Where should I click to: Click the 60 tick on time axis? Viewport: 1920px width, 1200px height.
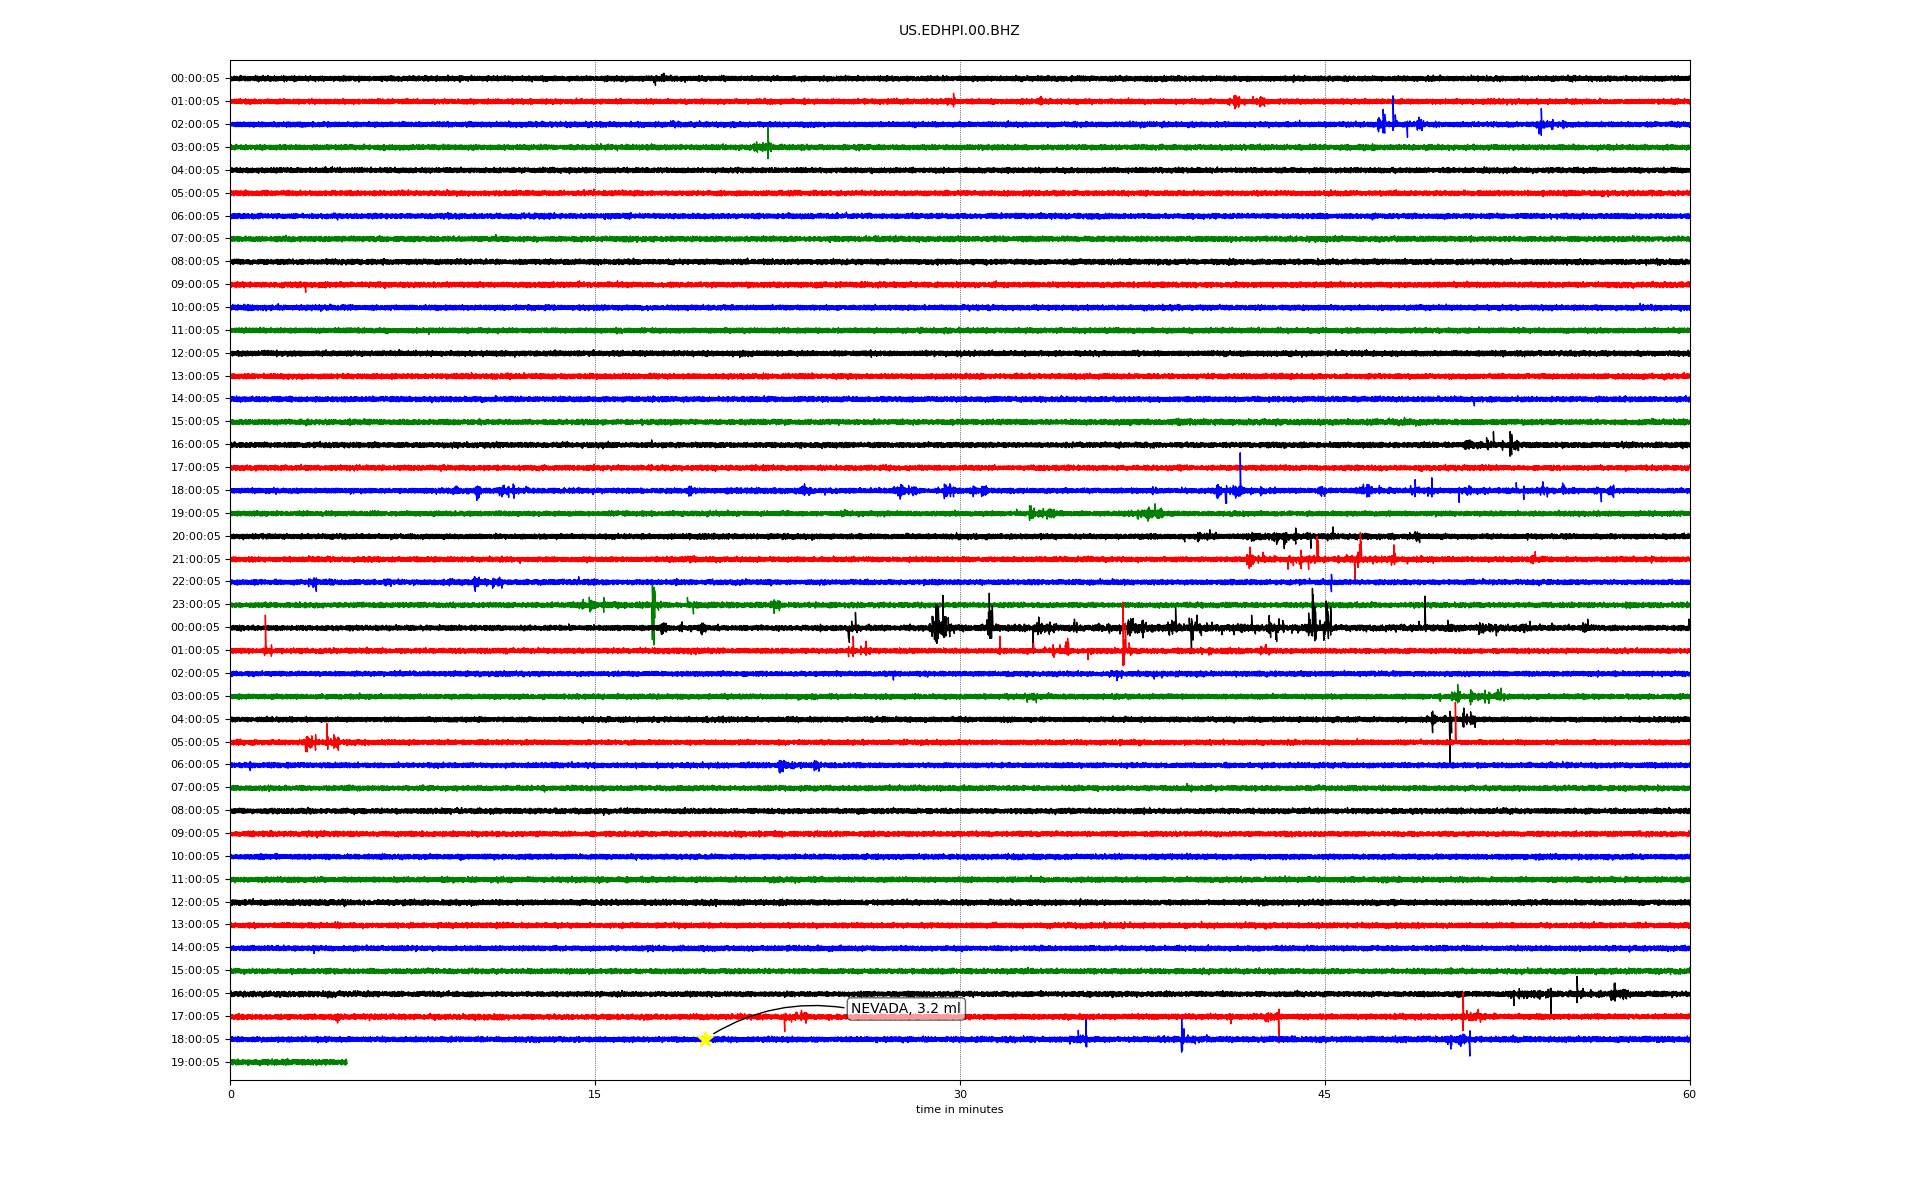point(1689,1094)
